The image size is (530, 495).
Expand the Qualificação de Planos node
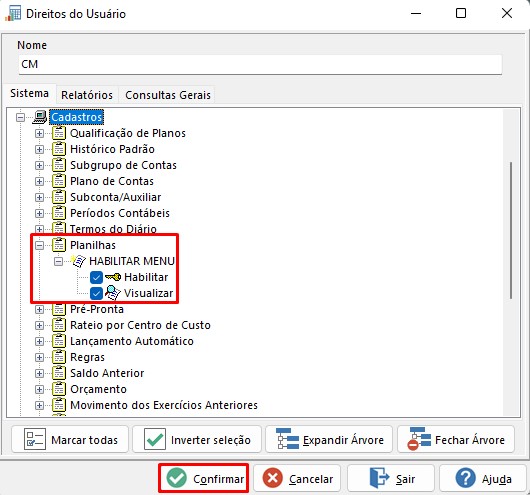point(40,133)
